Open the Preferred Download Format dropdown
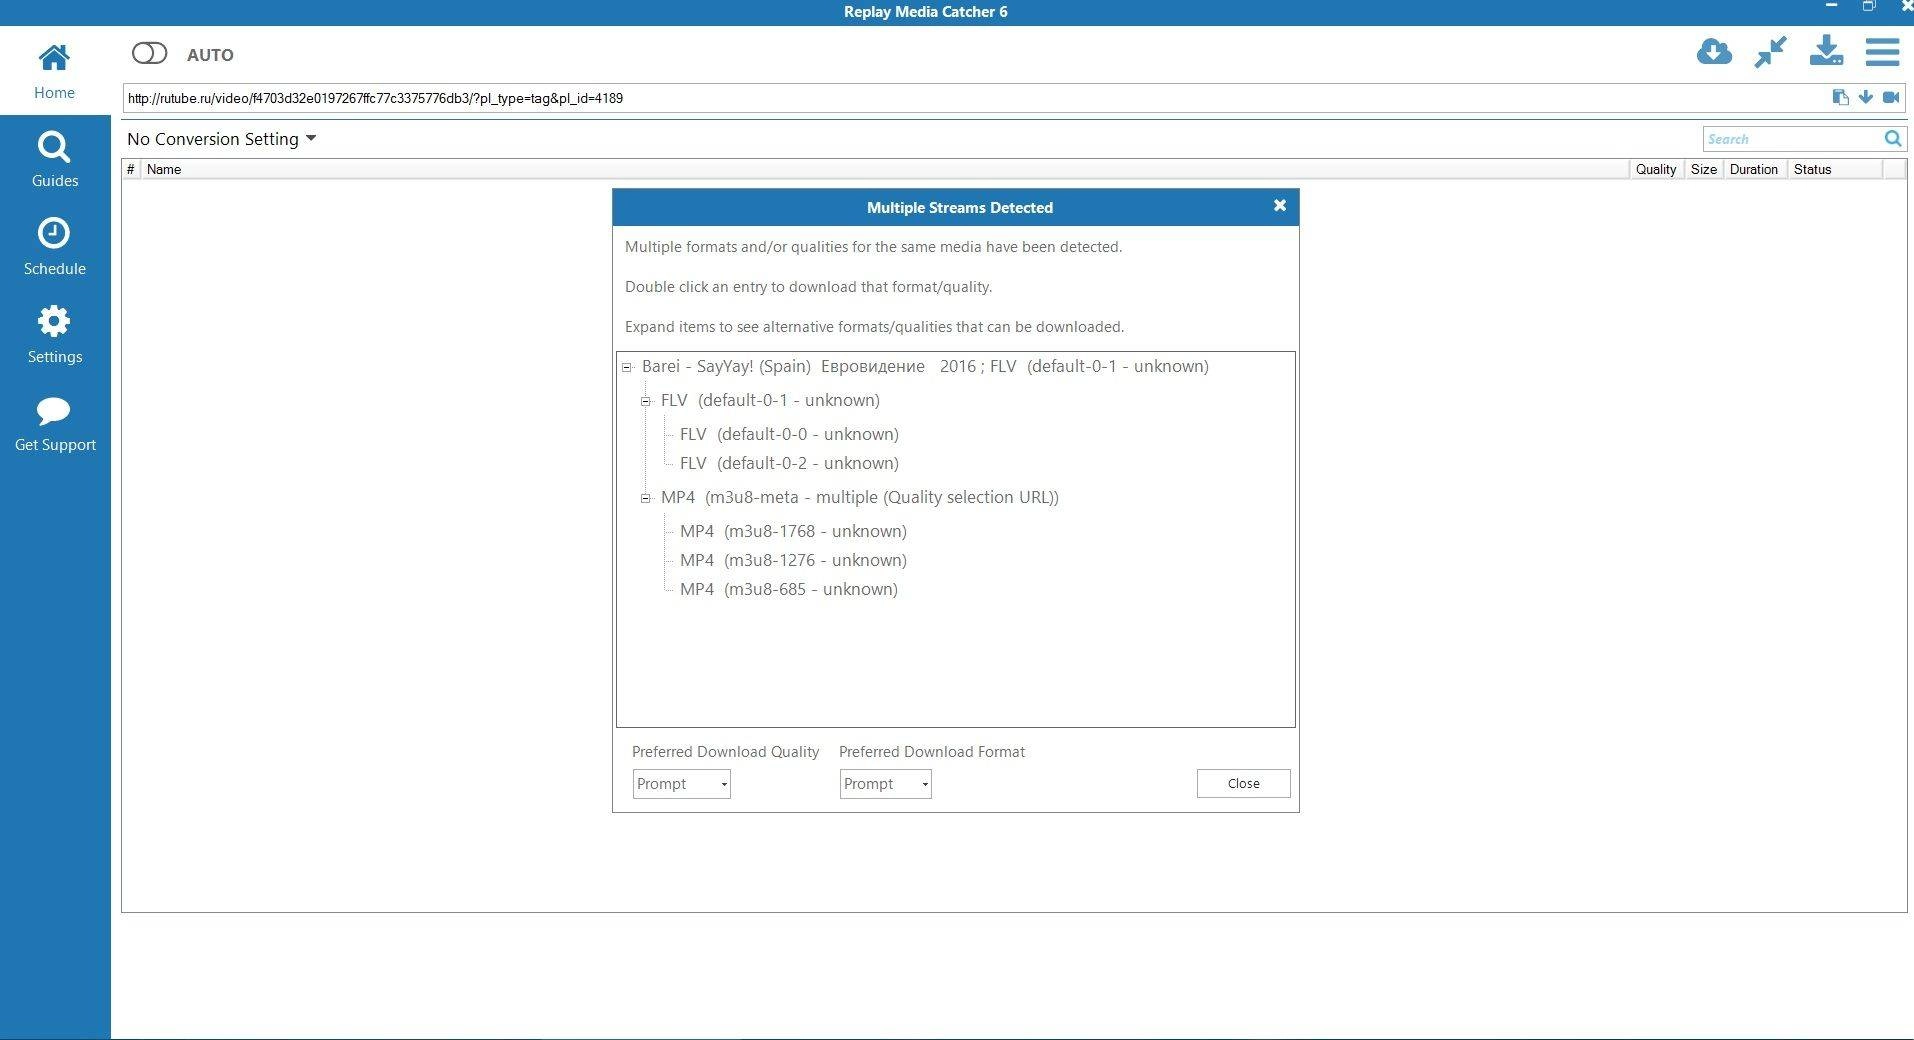1914x1040 pixels. 885,784
